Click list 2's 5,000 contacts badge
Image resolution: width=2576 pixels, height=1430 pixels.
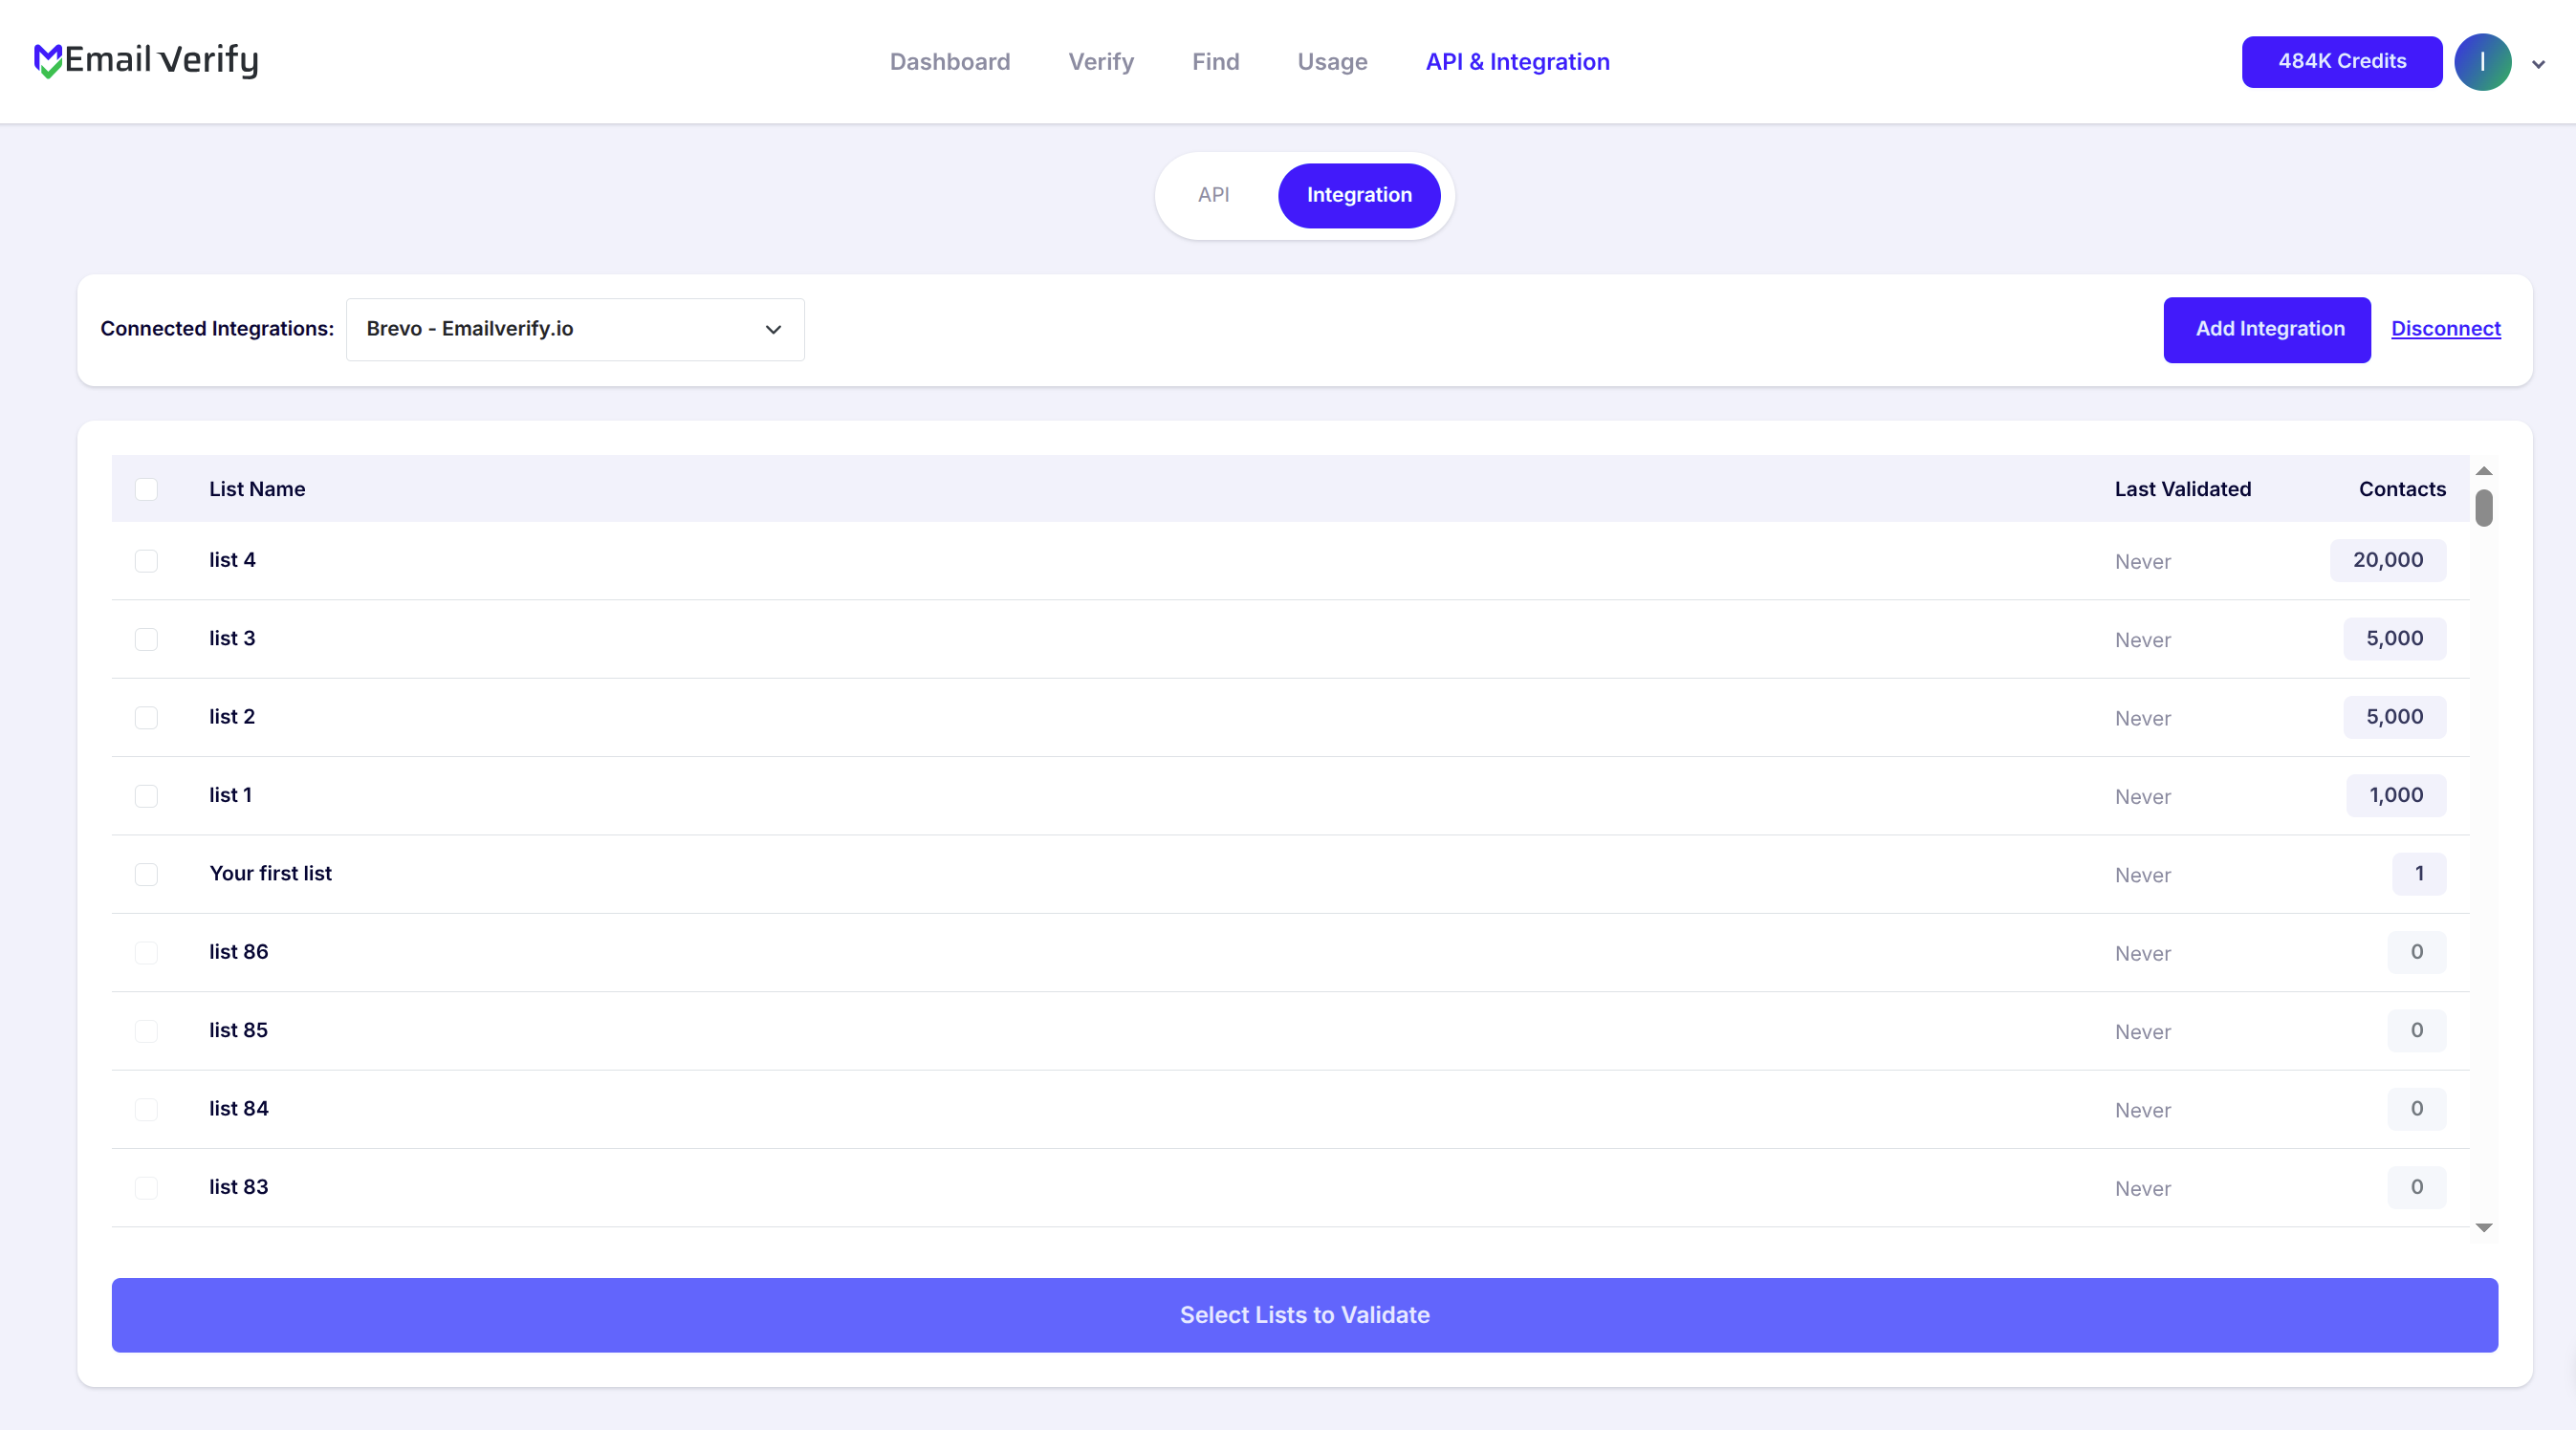coord(2395,717)
